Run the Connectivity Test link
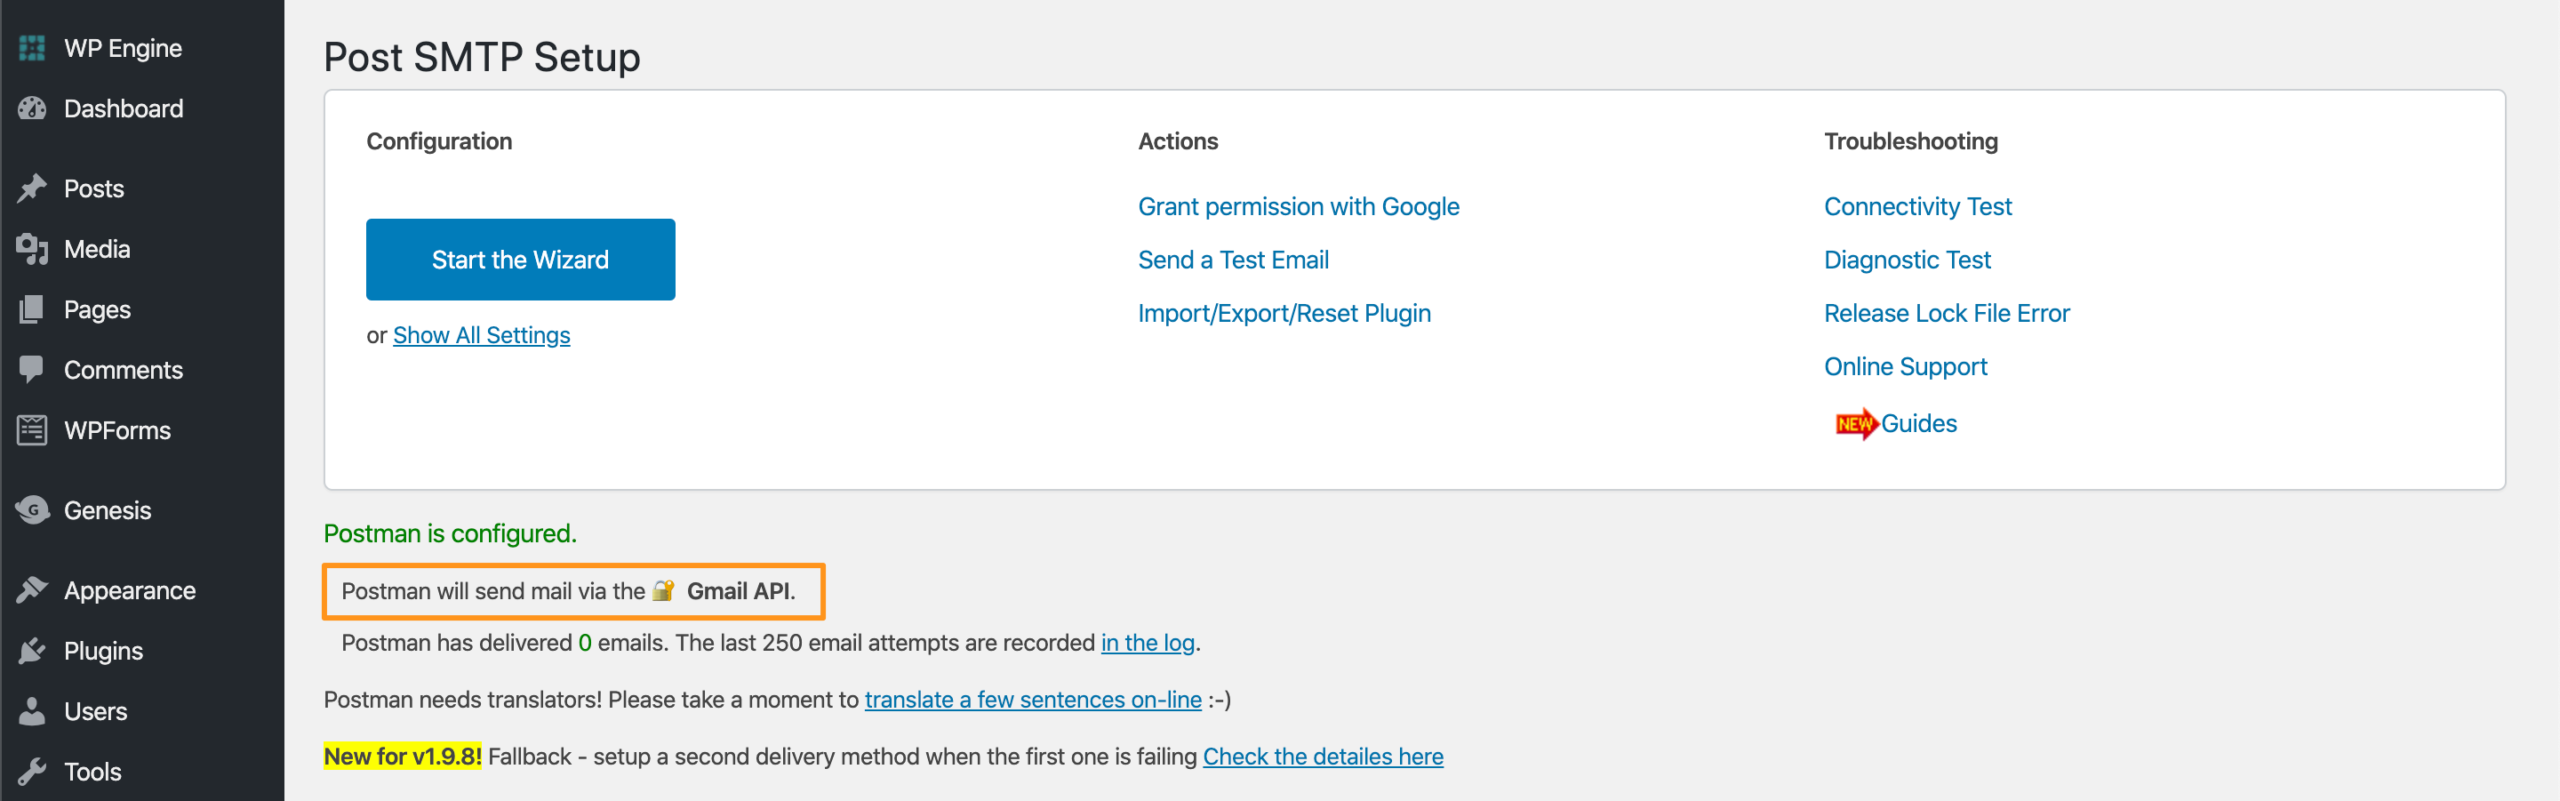 pos(1917,207)
